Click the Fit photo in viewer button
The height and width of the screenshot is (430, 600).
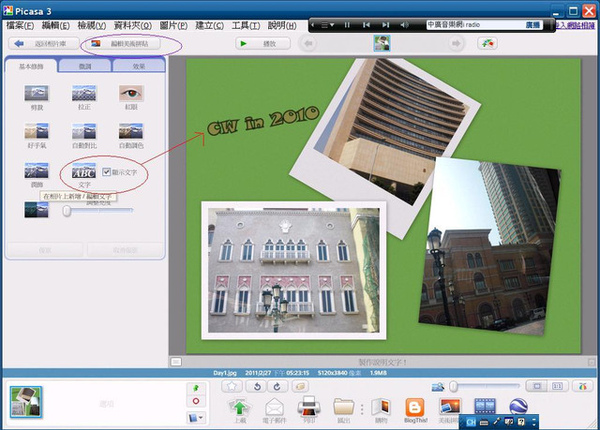pos(536,386)
